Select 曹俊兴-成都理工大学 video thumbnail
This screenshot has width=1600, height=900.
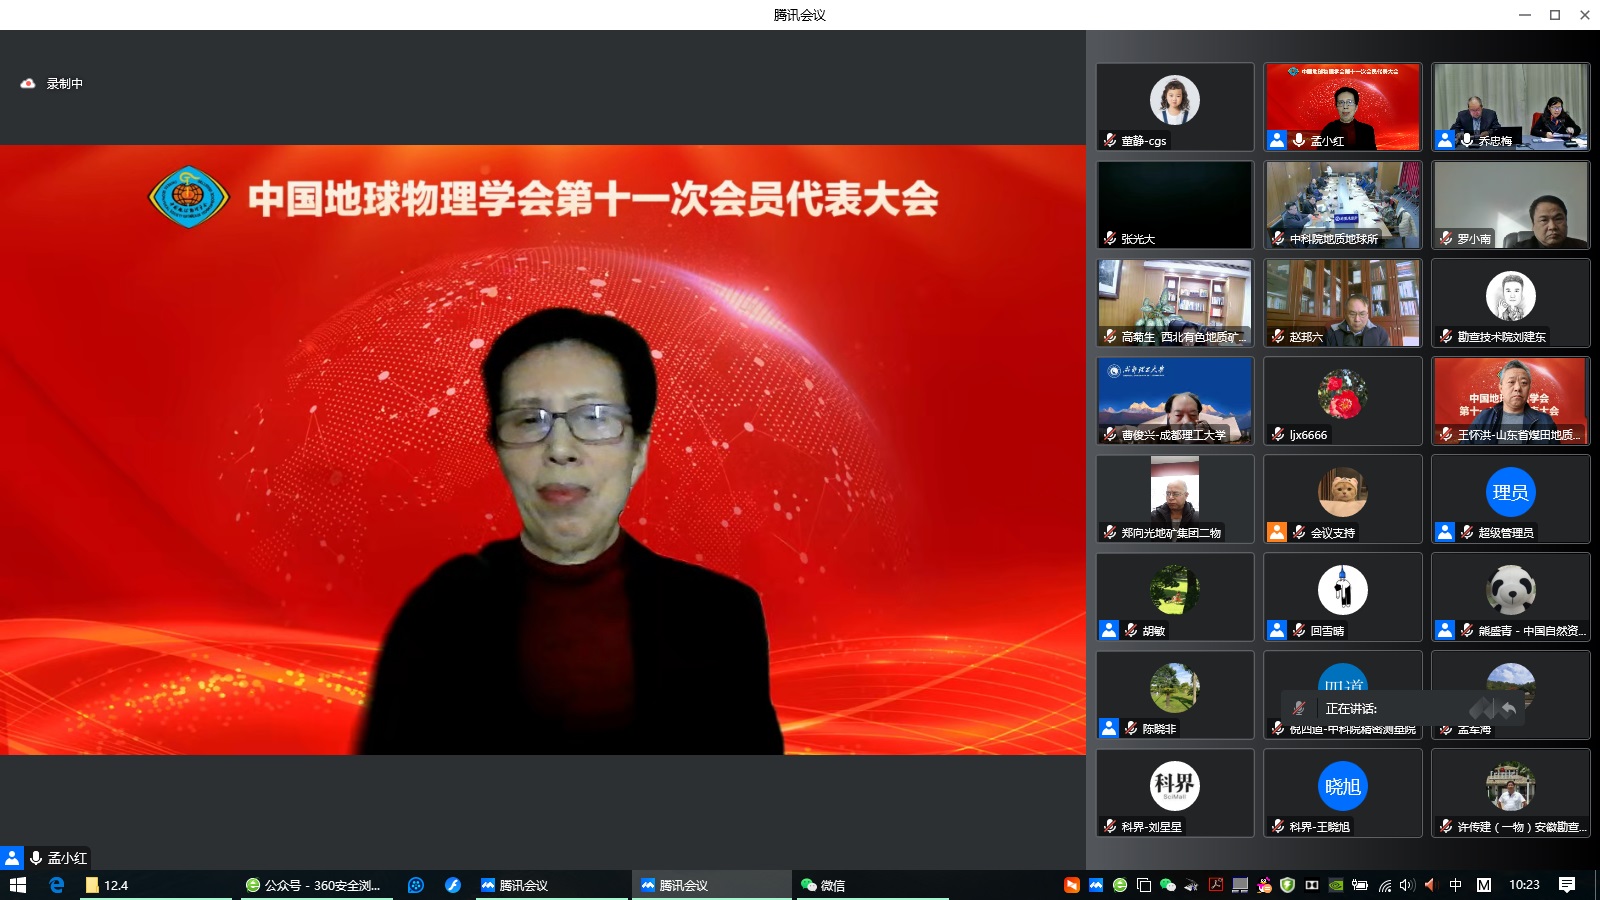[x=1175, y=401]
